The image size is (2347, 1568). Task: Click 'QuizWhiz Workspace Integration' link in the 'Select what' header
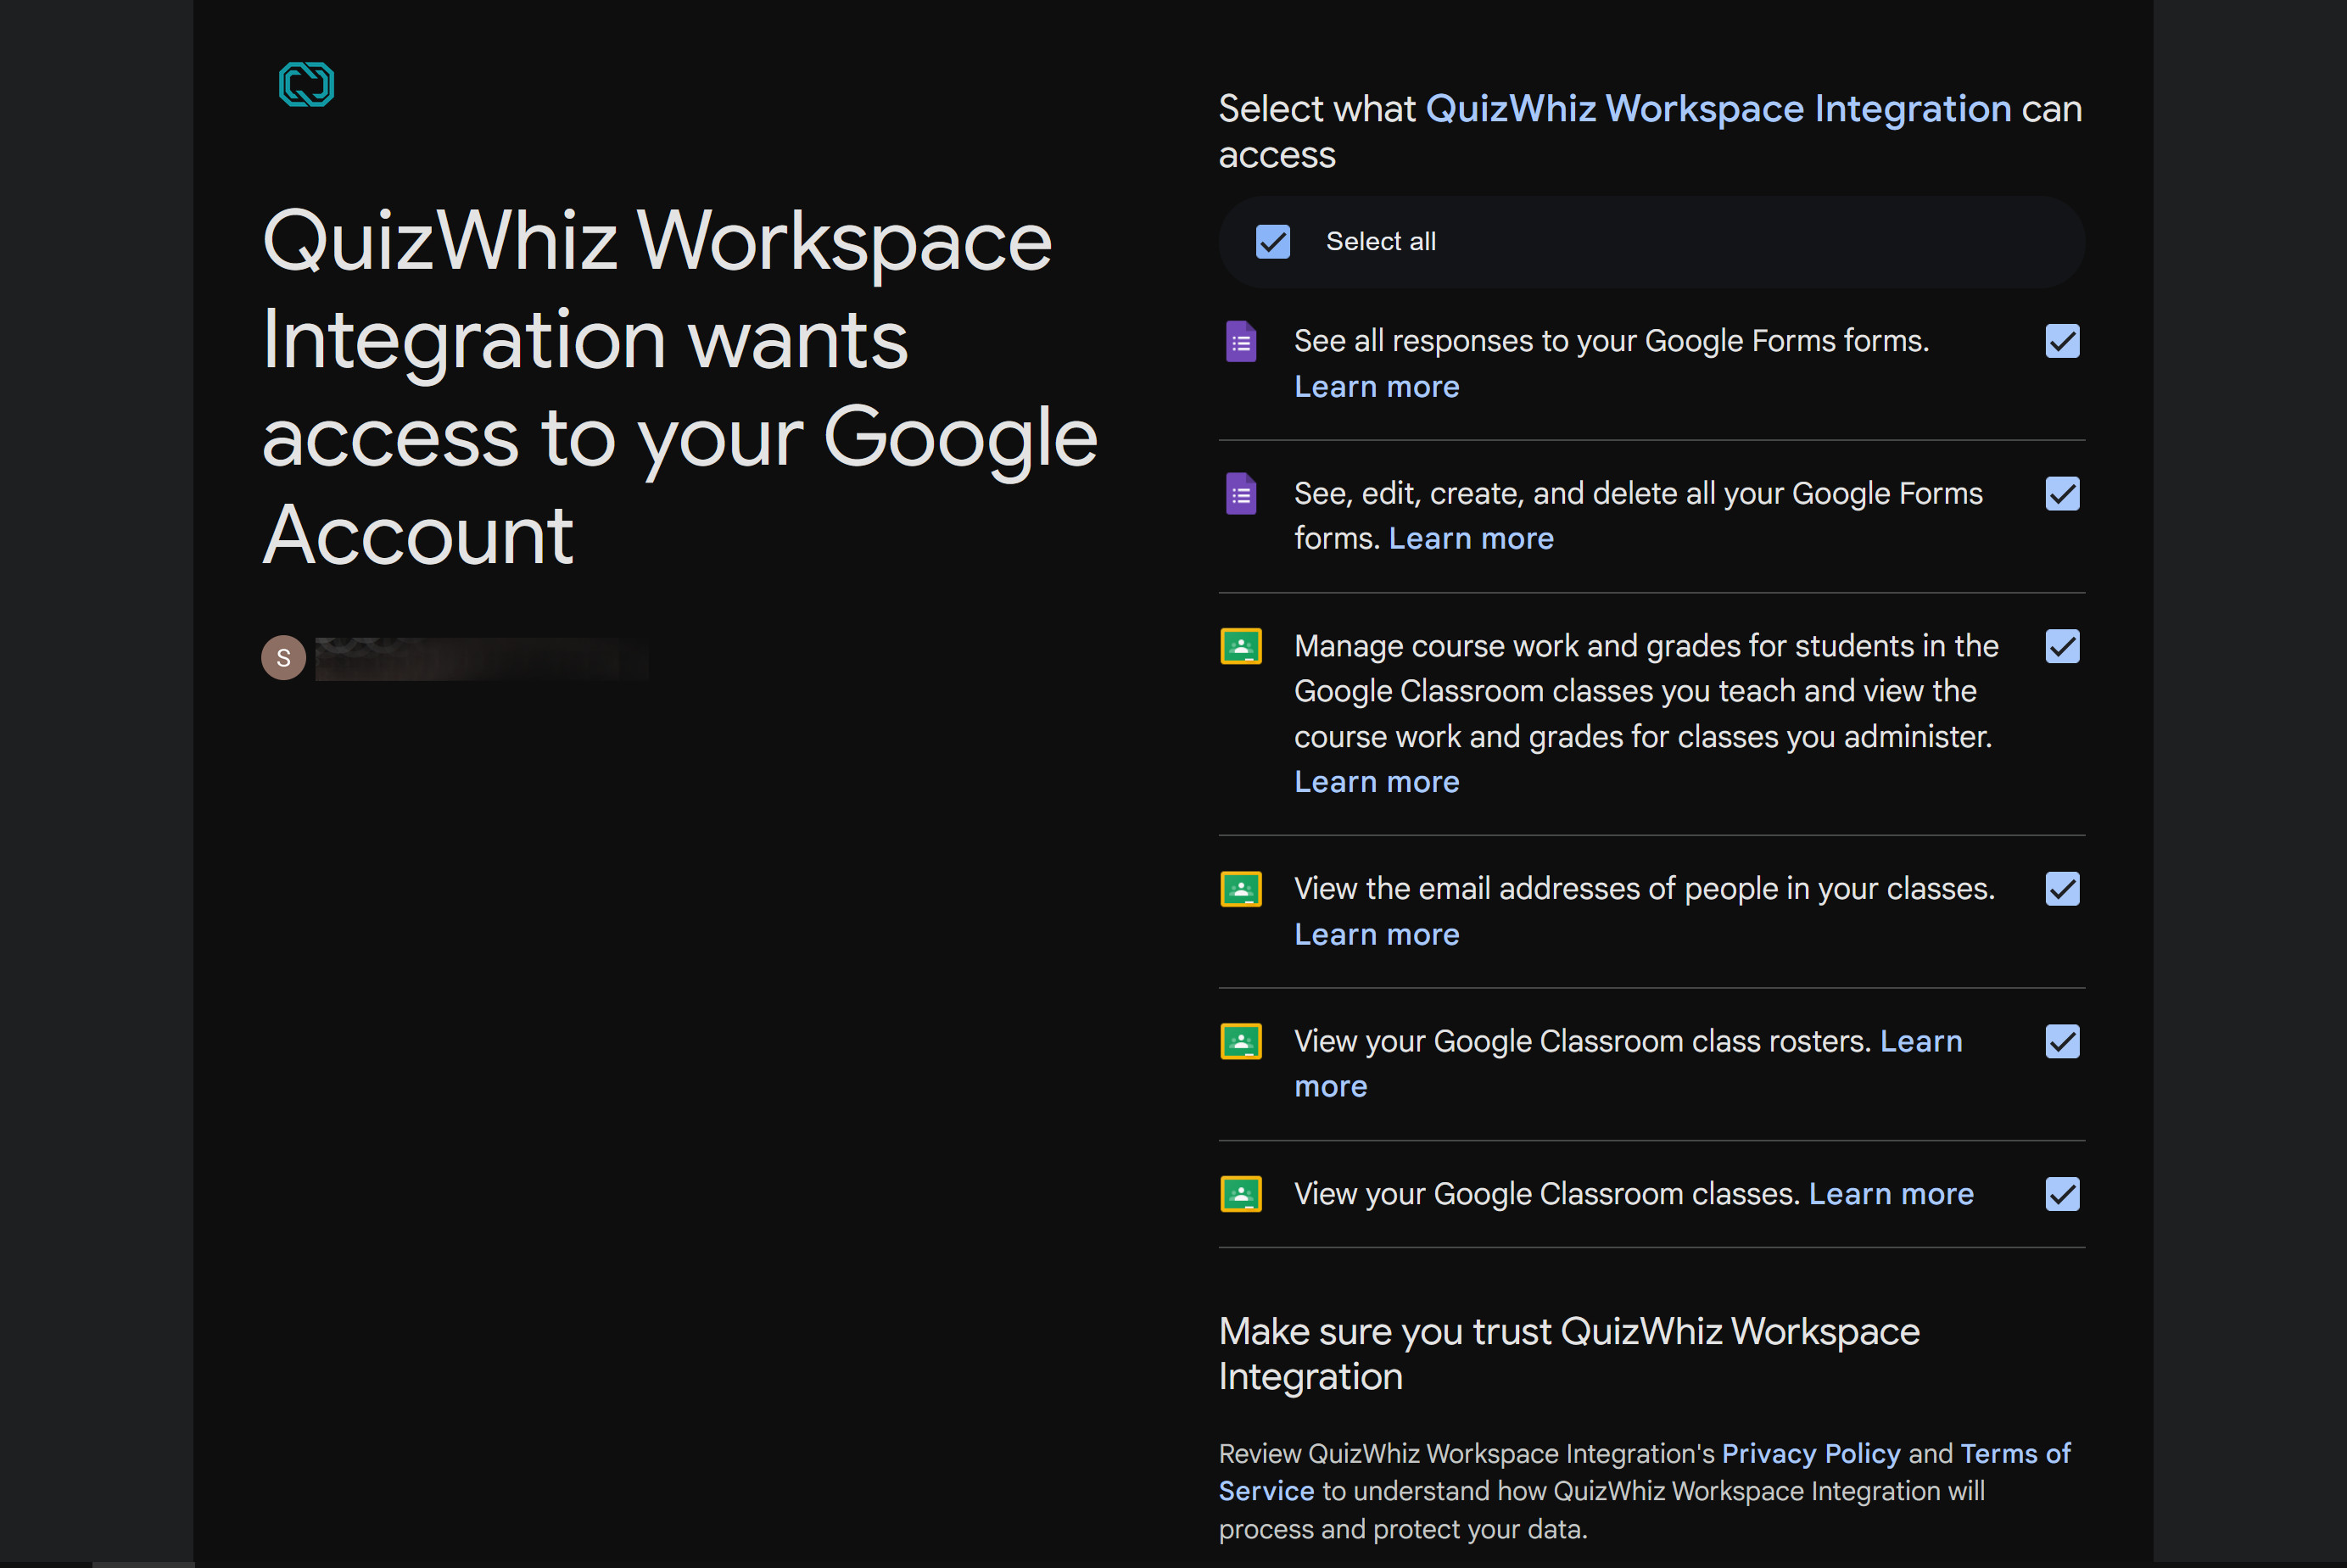(x=1718, y=108)
